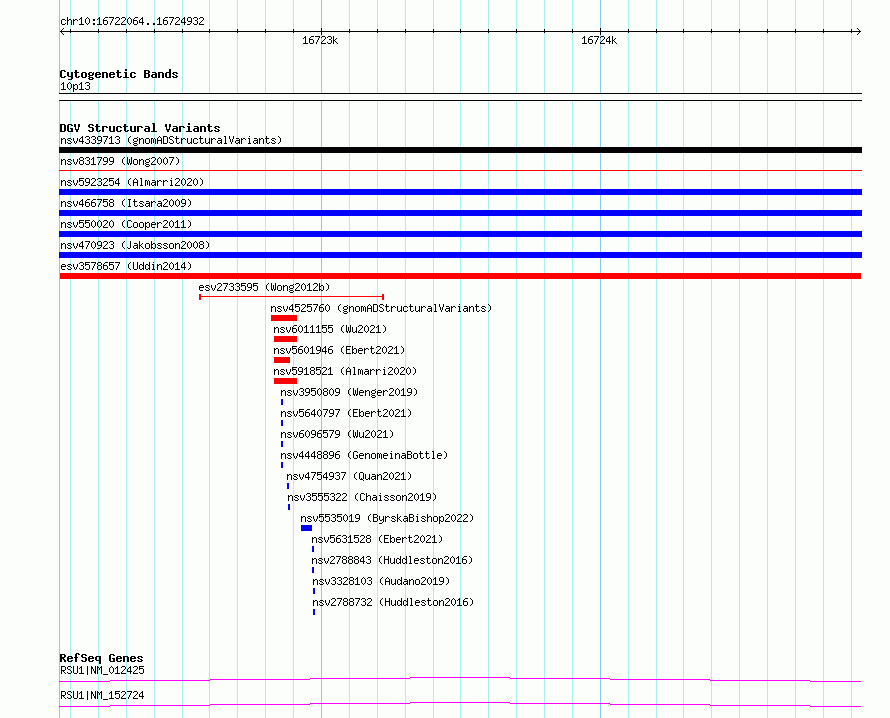Click the nsv4448896 (GenomeinaBottle) label
This screenshot has width=890, height=718.
(364, 455)
